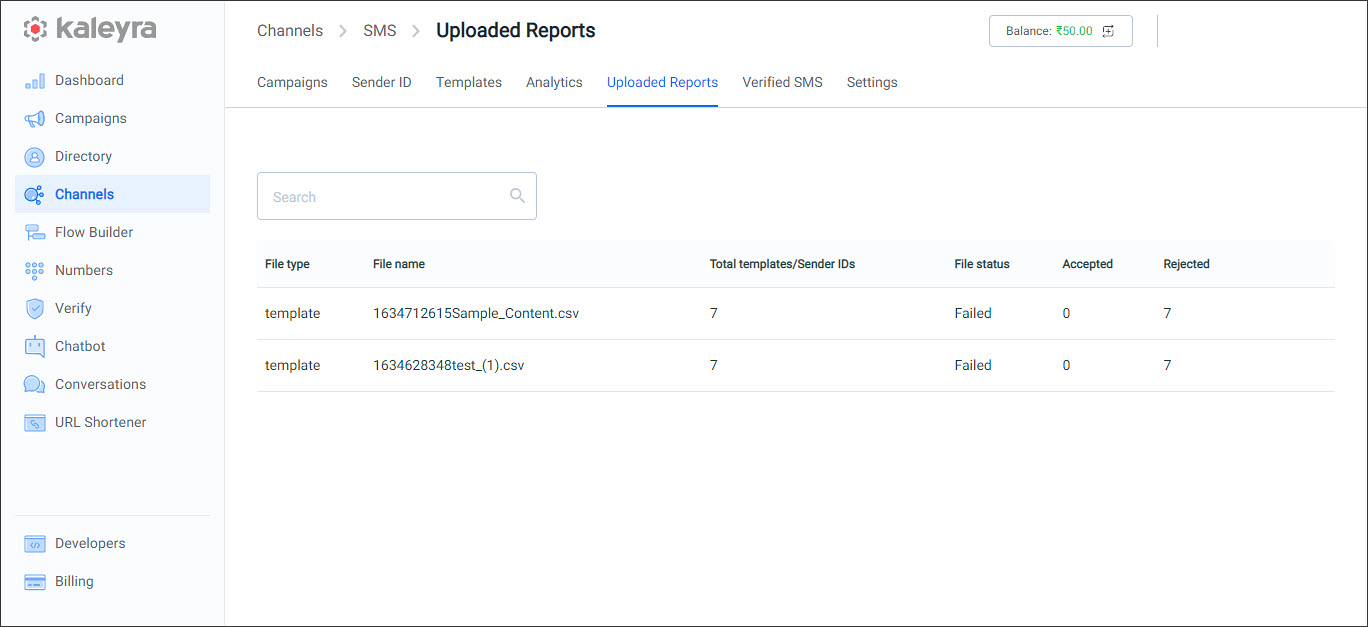
Task: Click template type in the test_(1).csv row
Action: [x=293, y=365]
